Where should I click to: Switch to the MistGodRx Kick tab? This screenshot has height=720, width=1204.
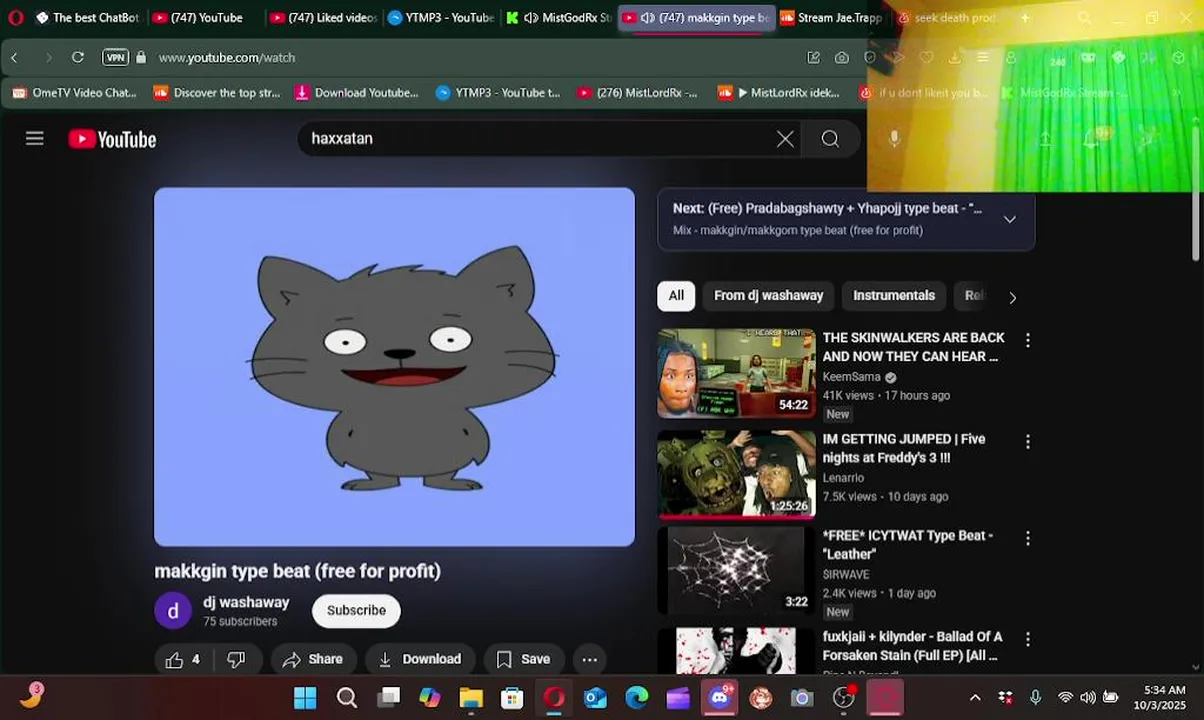tap(559, 18)
